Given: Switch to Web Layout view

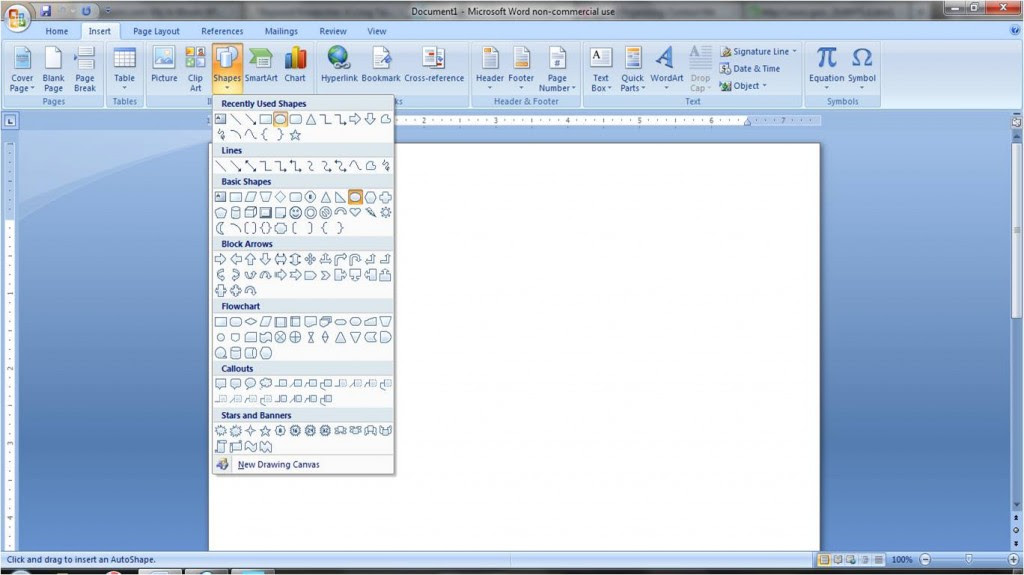Looking at the screenshot, I should 851,559.
